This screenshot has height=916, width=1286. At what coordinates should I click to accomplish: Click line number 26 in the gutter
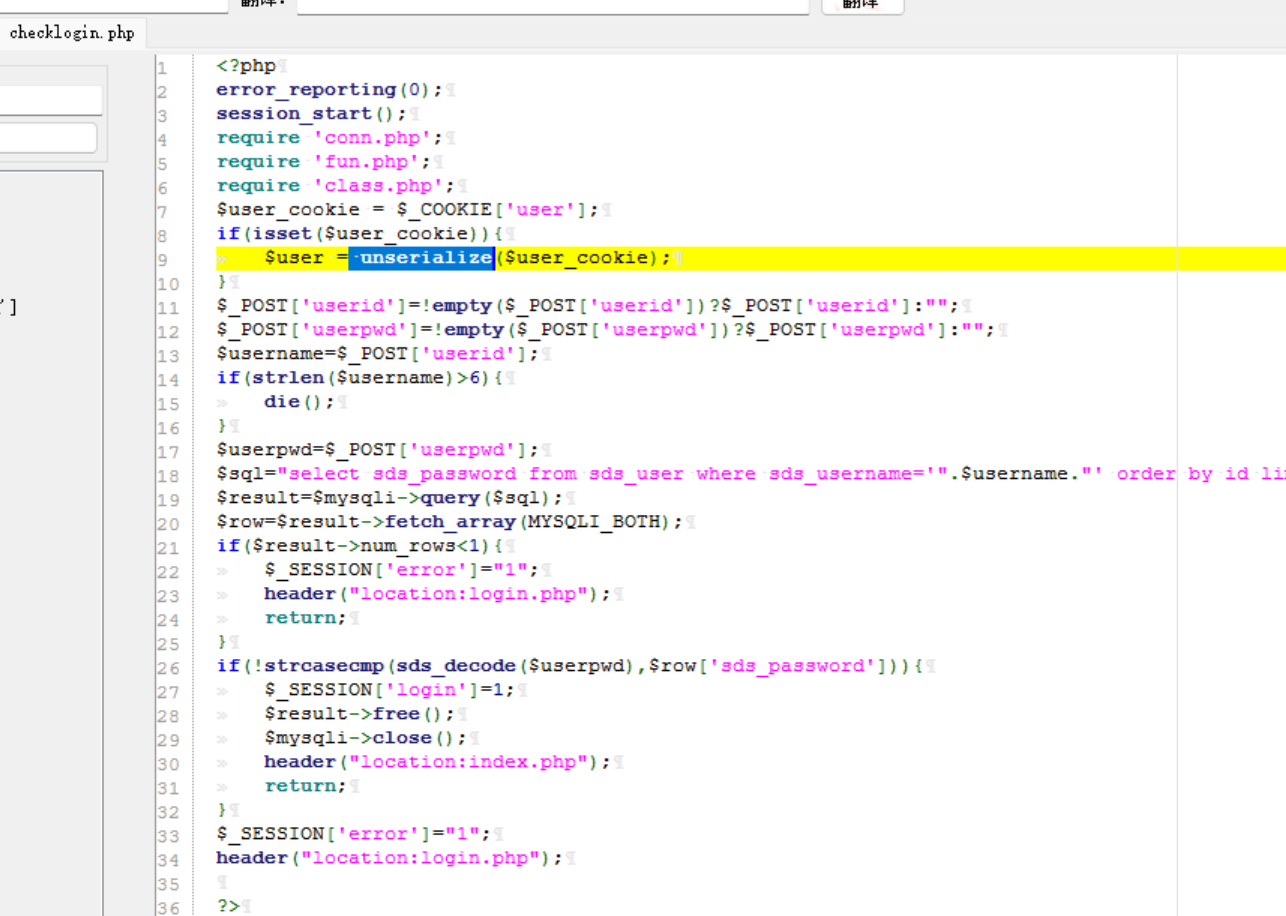coord(167,668)
